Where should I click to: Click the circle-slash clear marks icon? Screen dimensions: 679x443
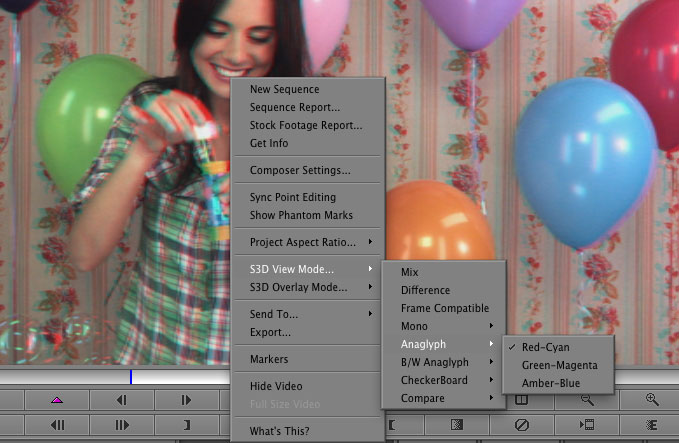point(521,425)
